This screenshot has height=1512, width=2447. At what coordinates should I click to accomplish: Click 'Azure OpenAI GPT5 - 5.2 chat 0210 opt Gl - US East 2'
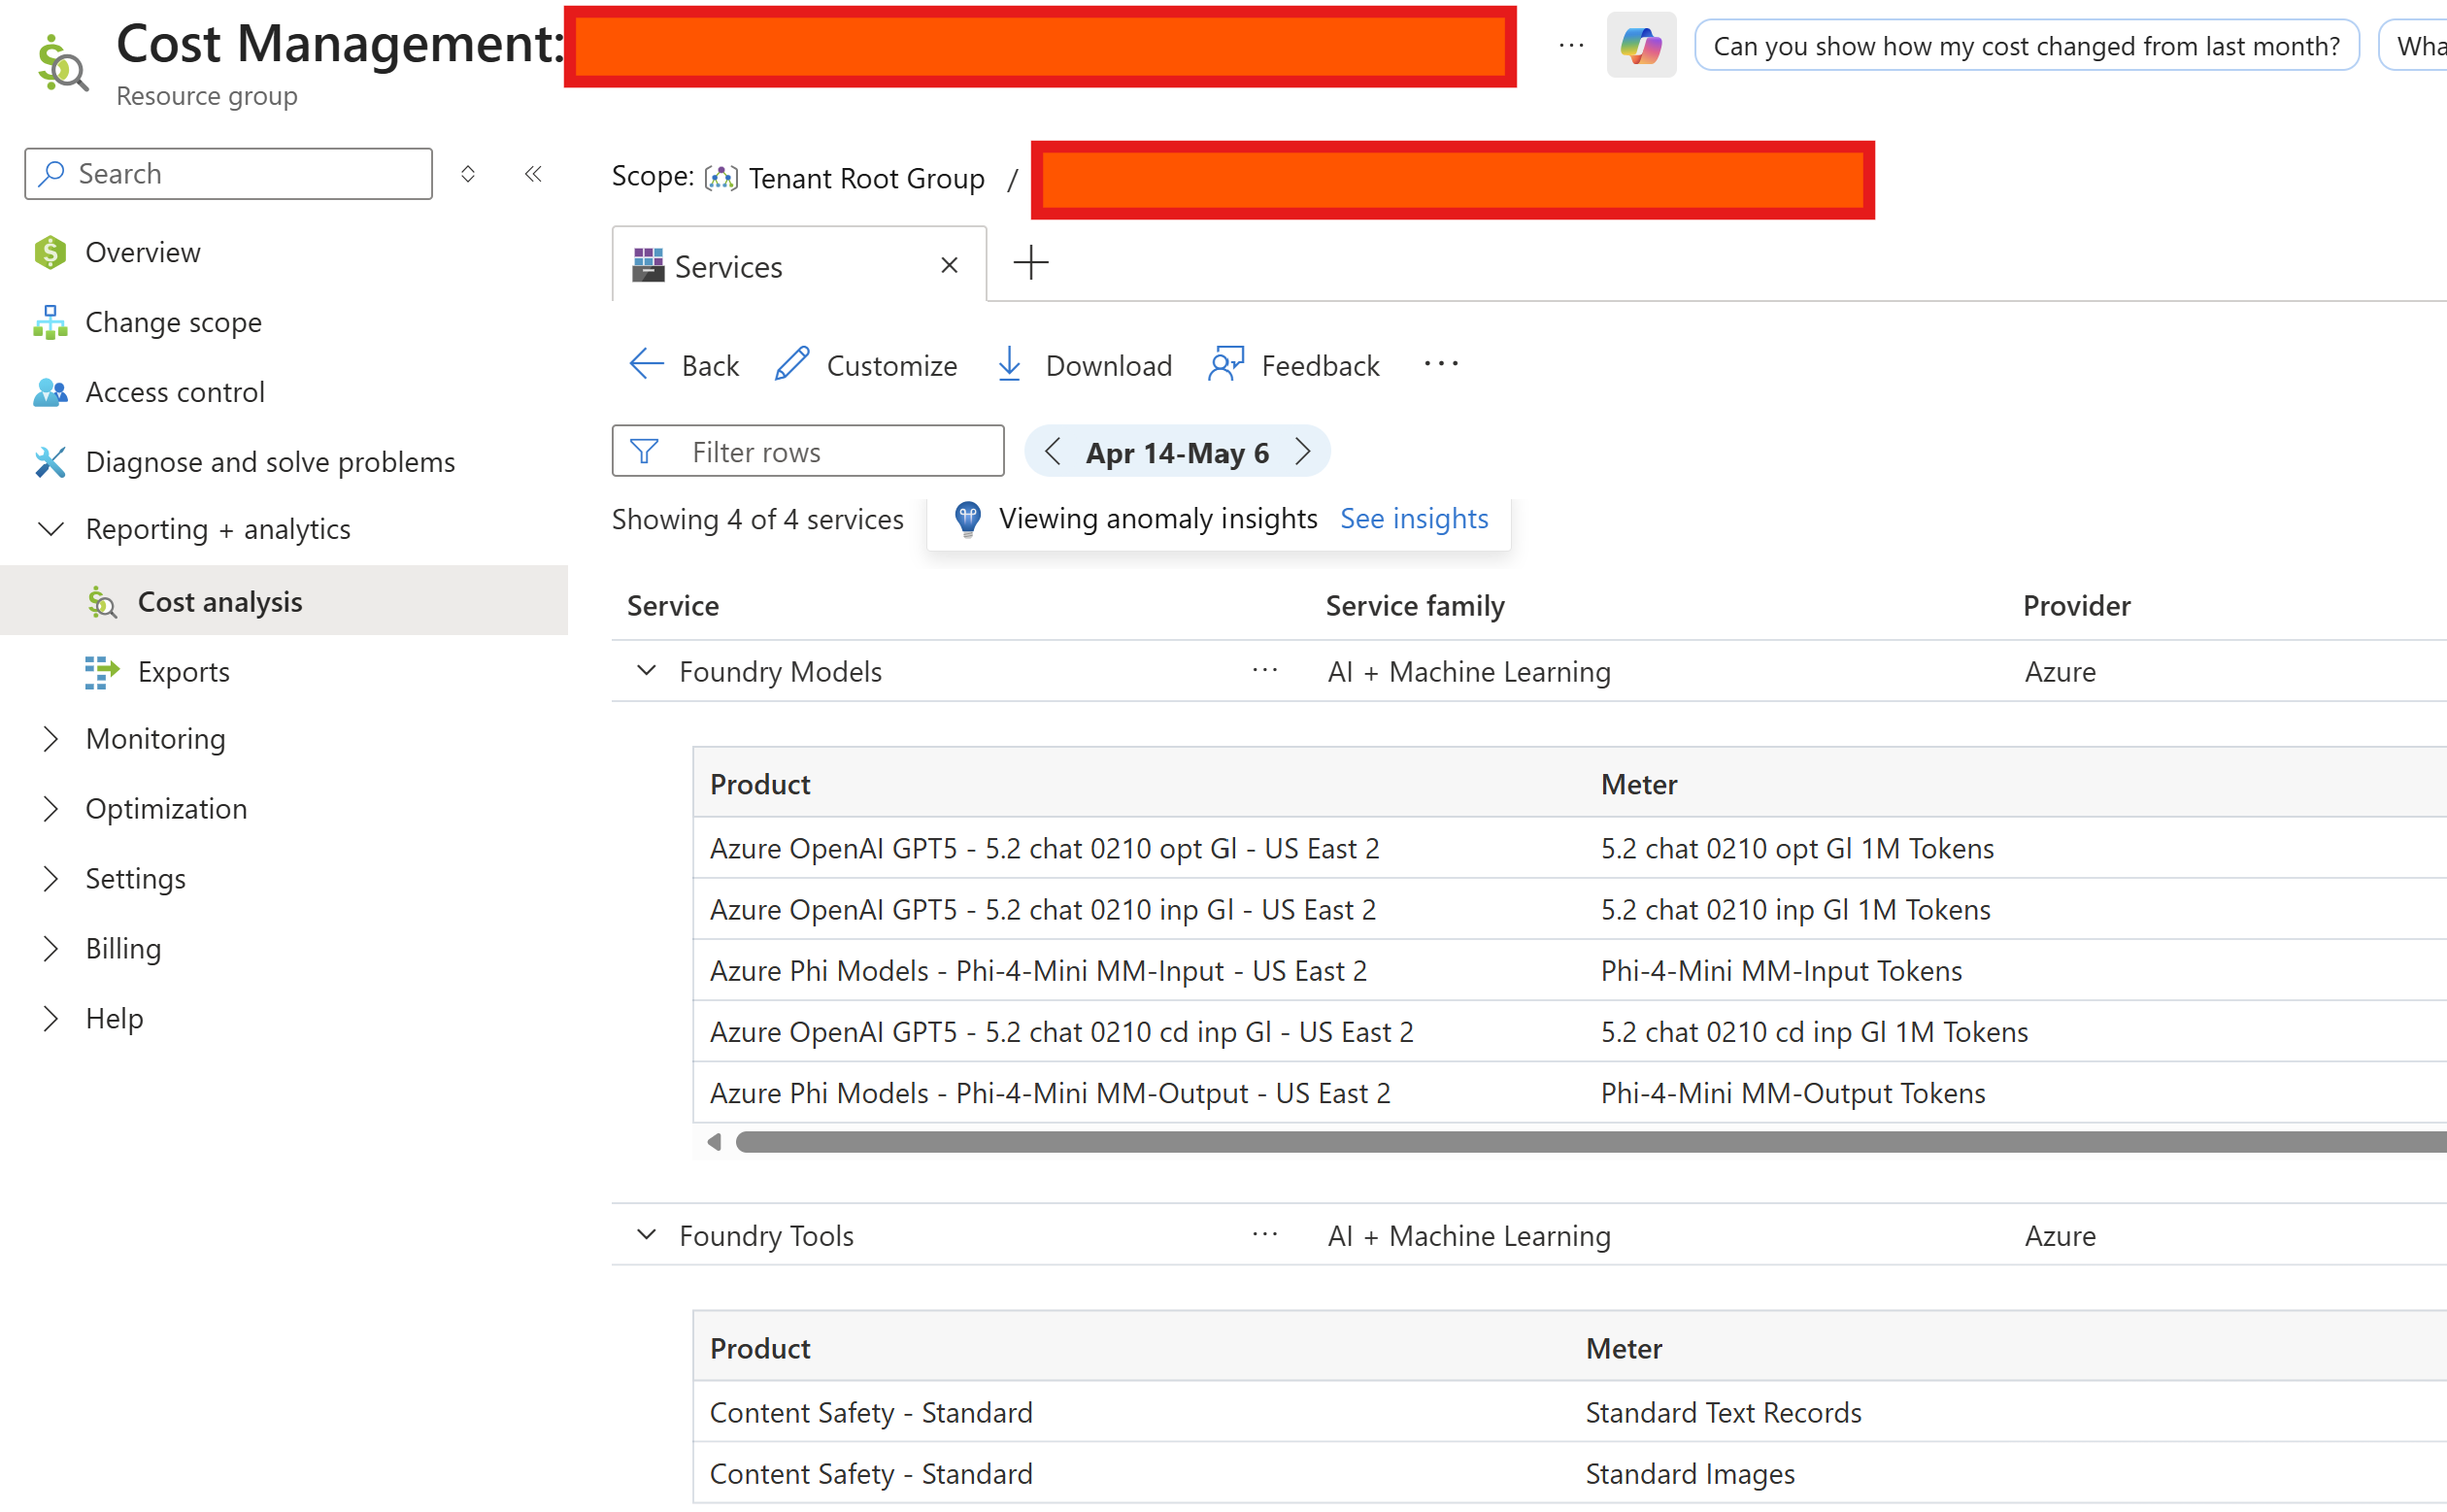point(1045,849)
